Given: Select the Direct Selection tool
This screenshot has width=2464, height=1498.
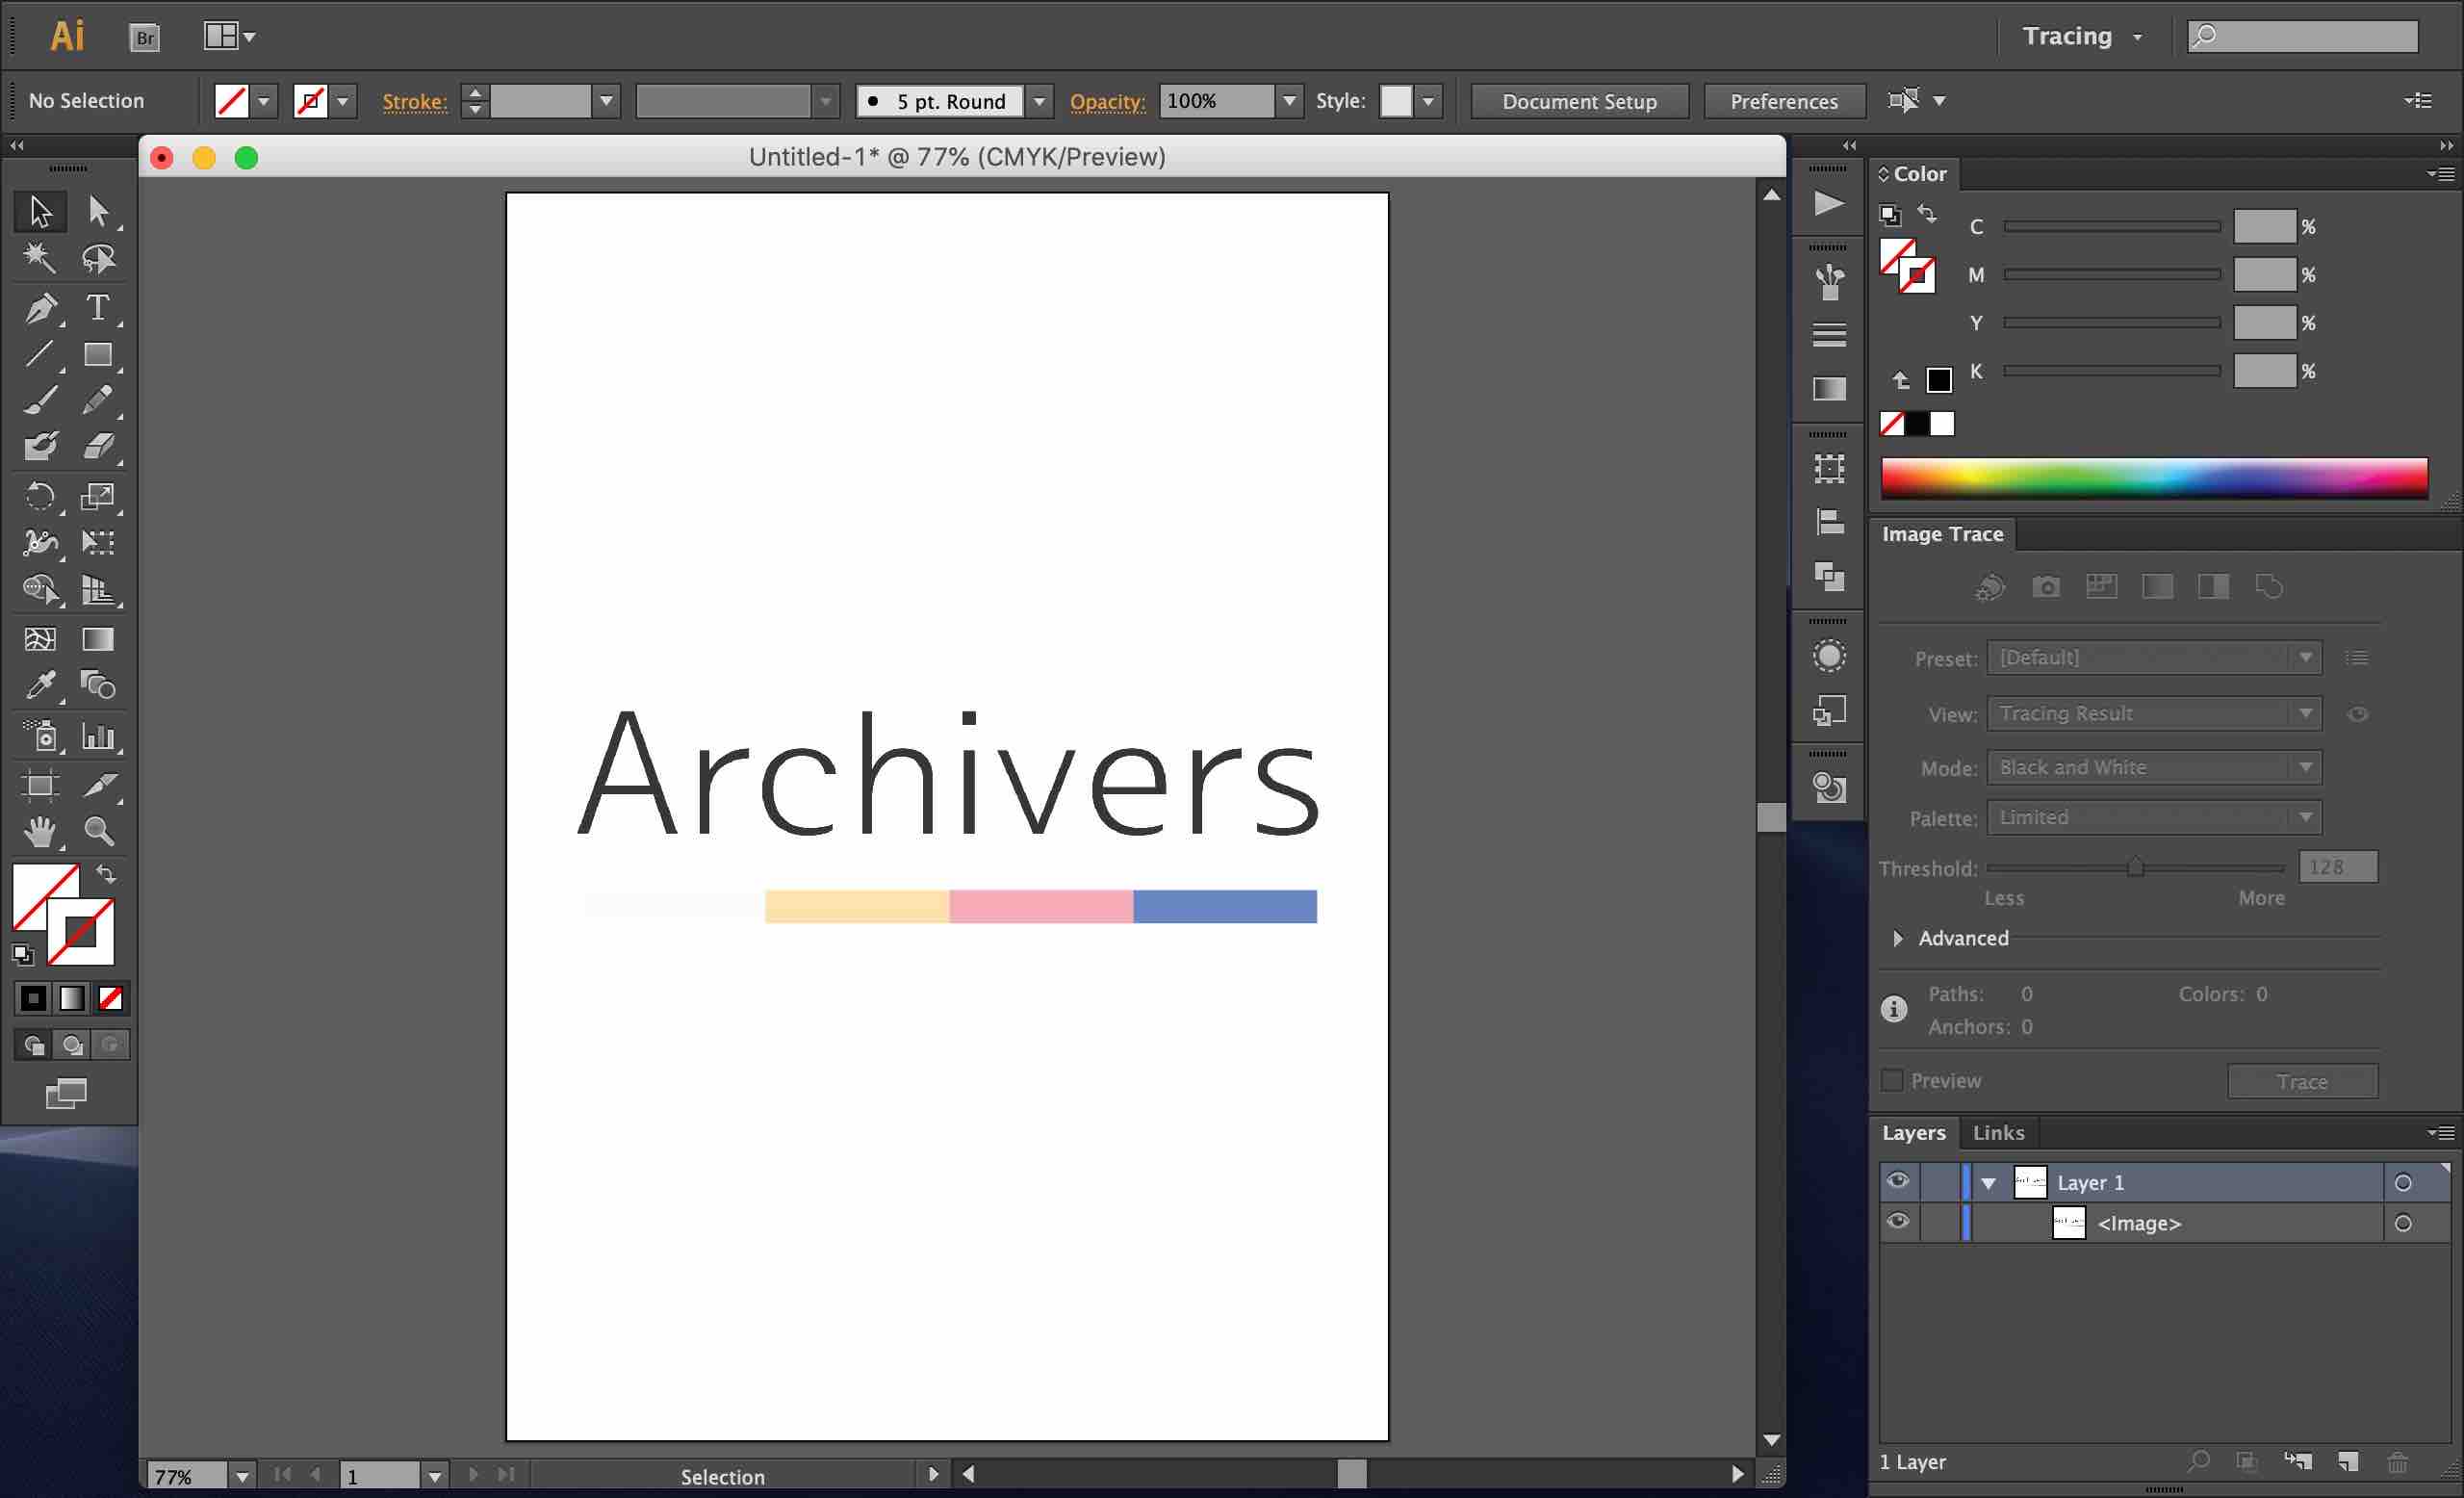Looking at the screenshot, I should tap(98, 211).
